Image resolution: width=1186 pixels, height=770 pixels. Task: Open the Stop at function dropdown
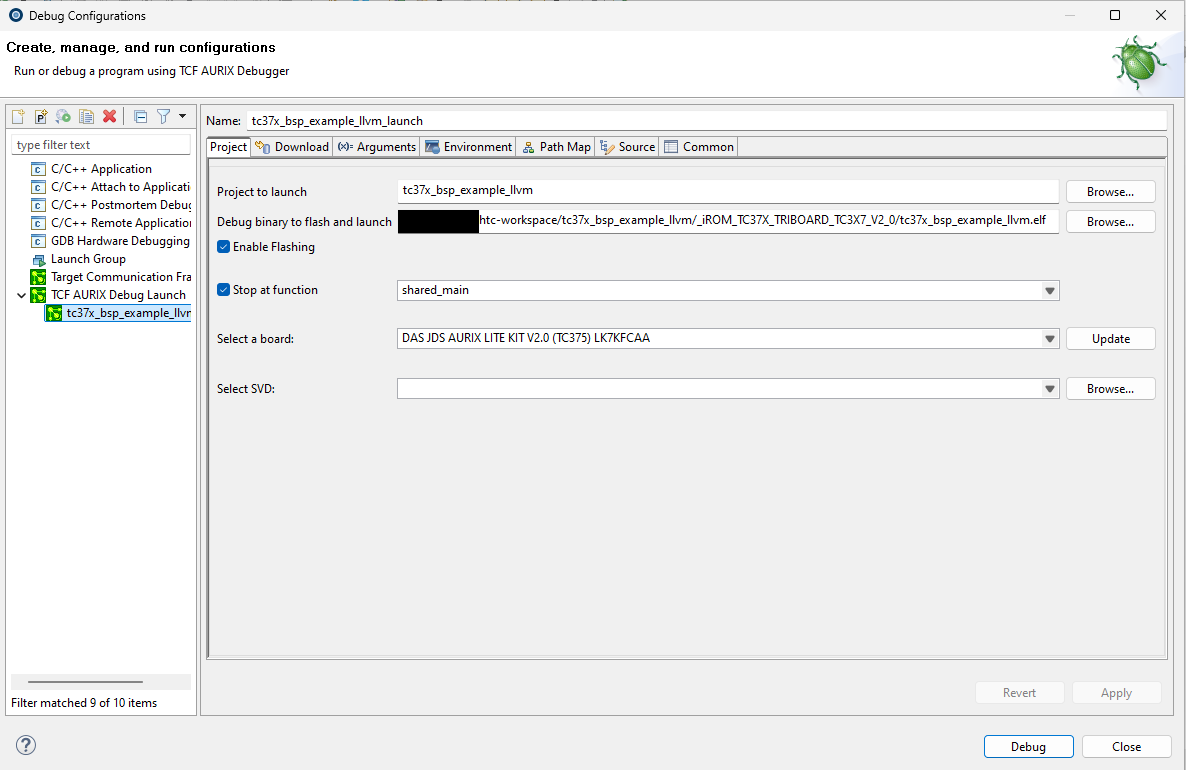pyautogui.click(x=1049, y=289)
